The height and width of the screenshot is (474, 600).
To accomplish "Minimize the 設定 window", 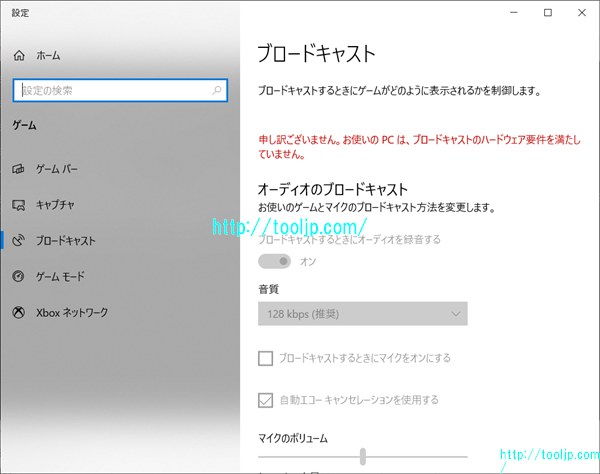I will [x=514, y=13].
